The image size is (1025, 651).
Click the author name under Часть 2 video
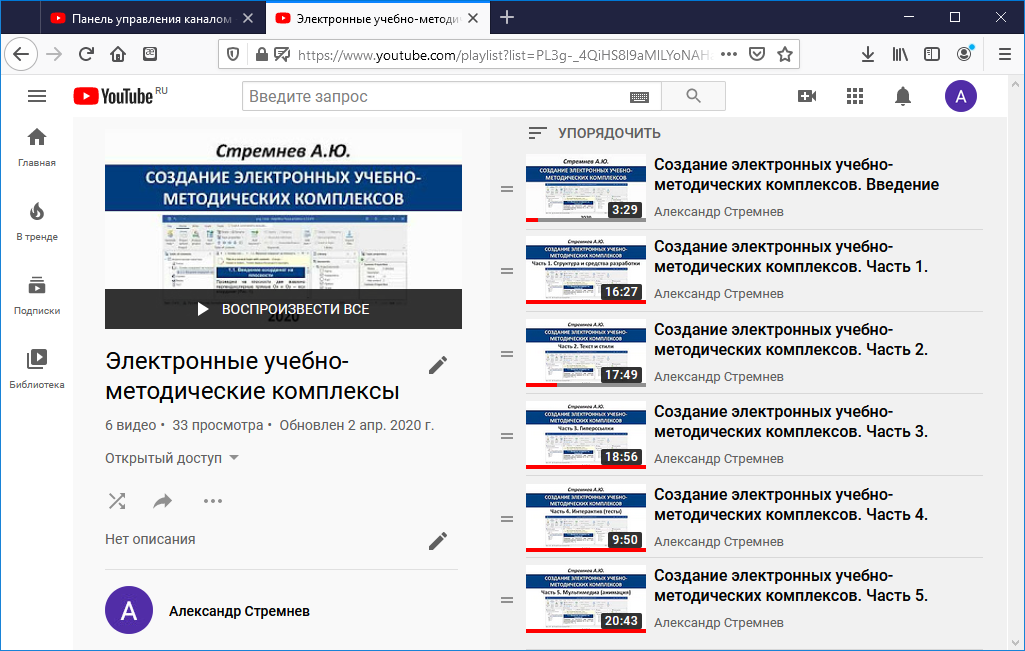(718, 376)
